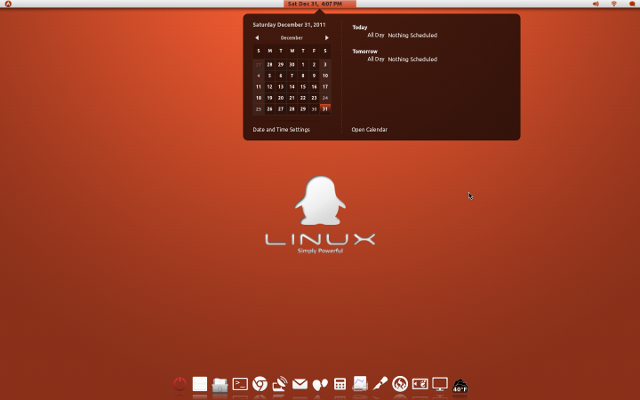Open the mail envelope icon in dock
Image resolution: width=640 pixels, height=400 pixels.
(x=300, y=384)
